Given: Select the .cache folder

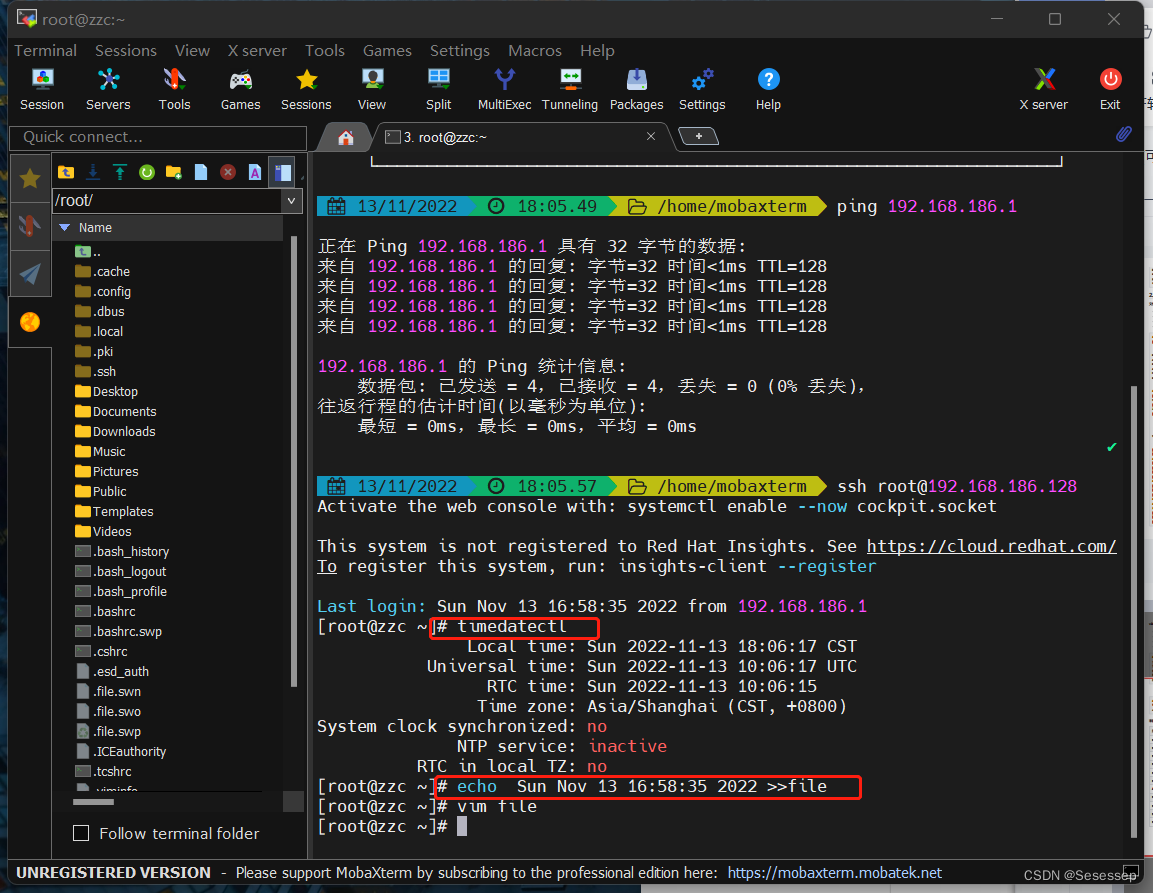Looking at the screenshot, I should (x=103, y=271).
